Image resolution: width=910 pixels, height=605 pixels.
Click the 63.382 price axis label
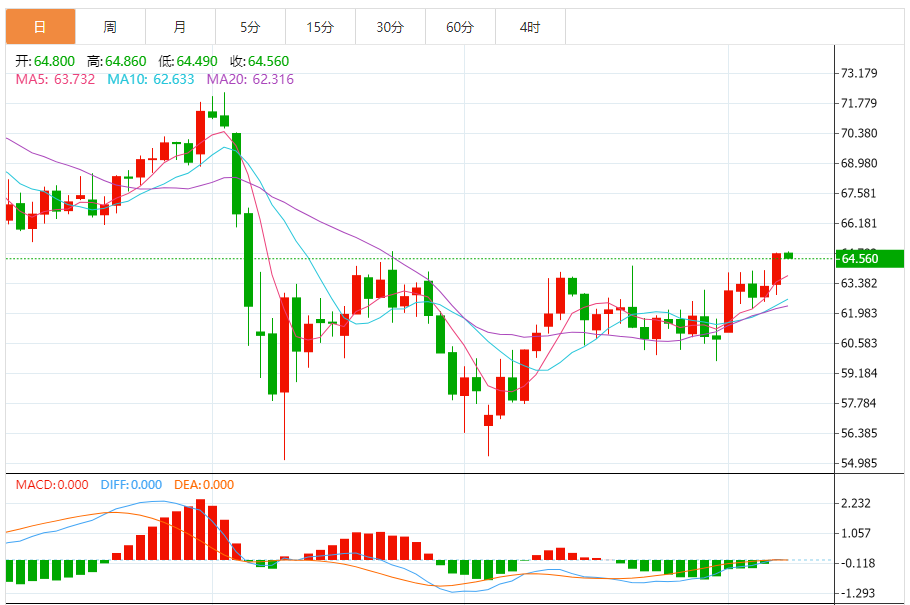859,283
